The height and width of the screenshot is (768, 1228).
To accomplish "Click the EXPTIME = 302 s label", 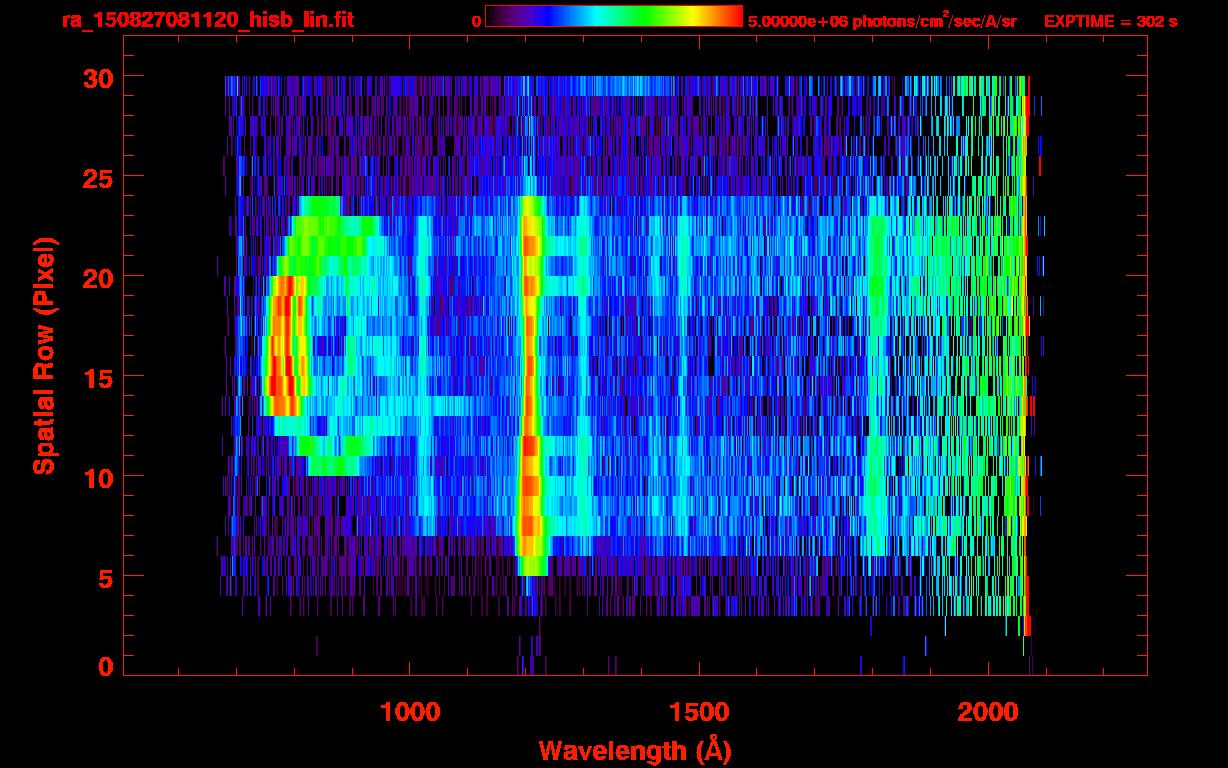I will tap(1110, 21).
